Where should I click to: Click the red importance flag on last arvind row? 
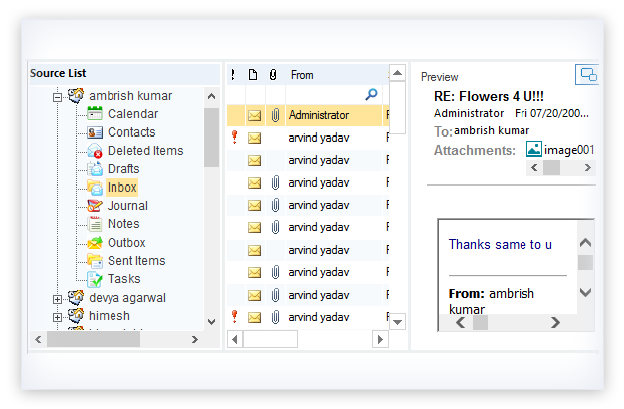coord(234,317)
